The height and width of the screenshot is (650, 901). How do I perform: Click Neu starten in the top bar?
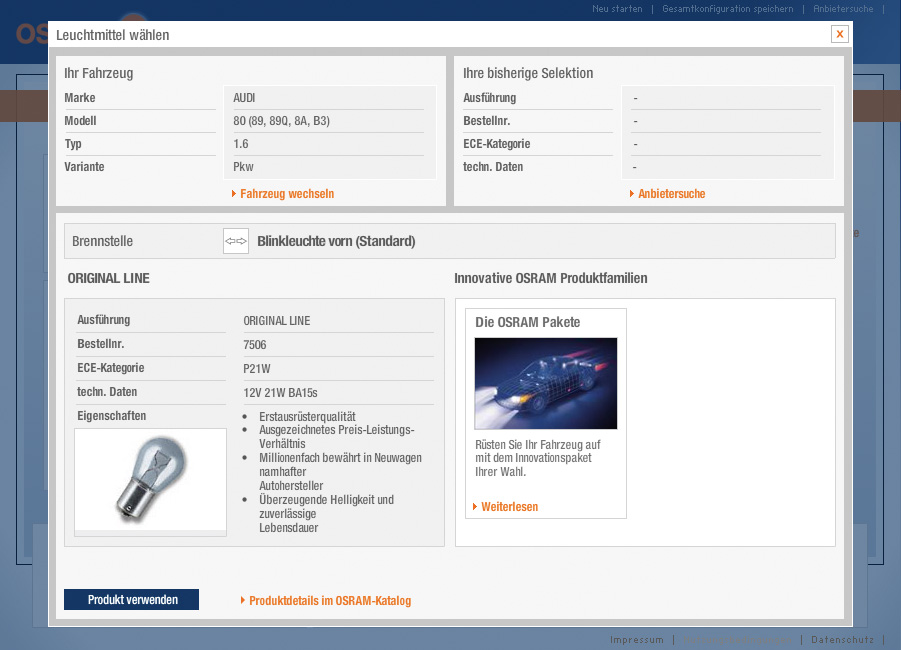[617, 9]
